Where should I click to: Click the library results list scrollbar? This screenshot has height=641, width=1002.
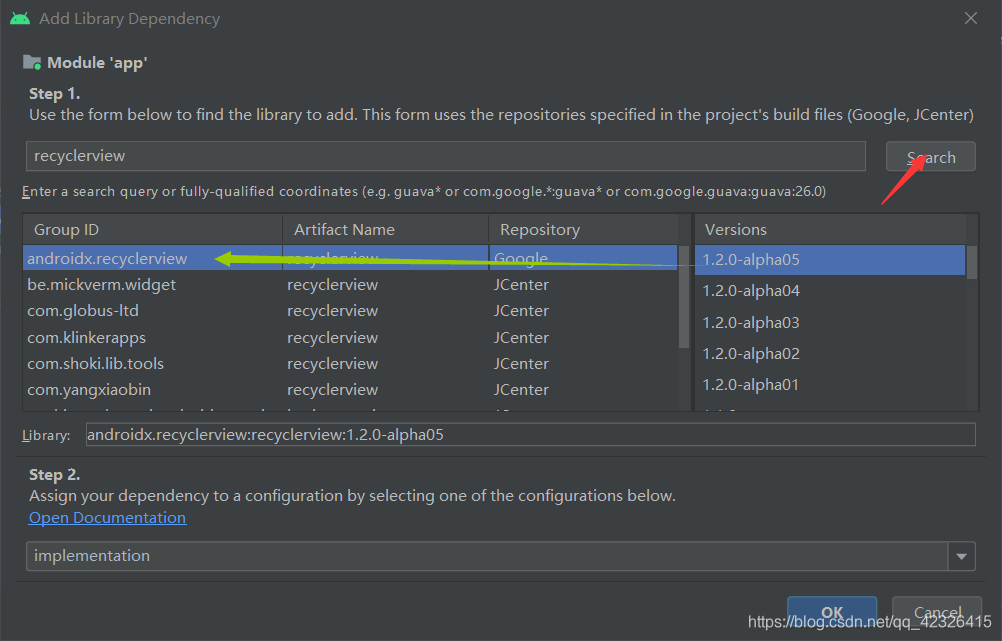[x=684, y=297]
